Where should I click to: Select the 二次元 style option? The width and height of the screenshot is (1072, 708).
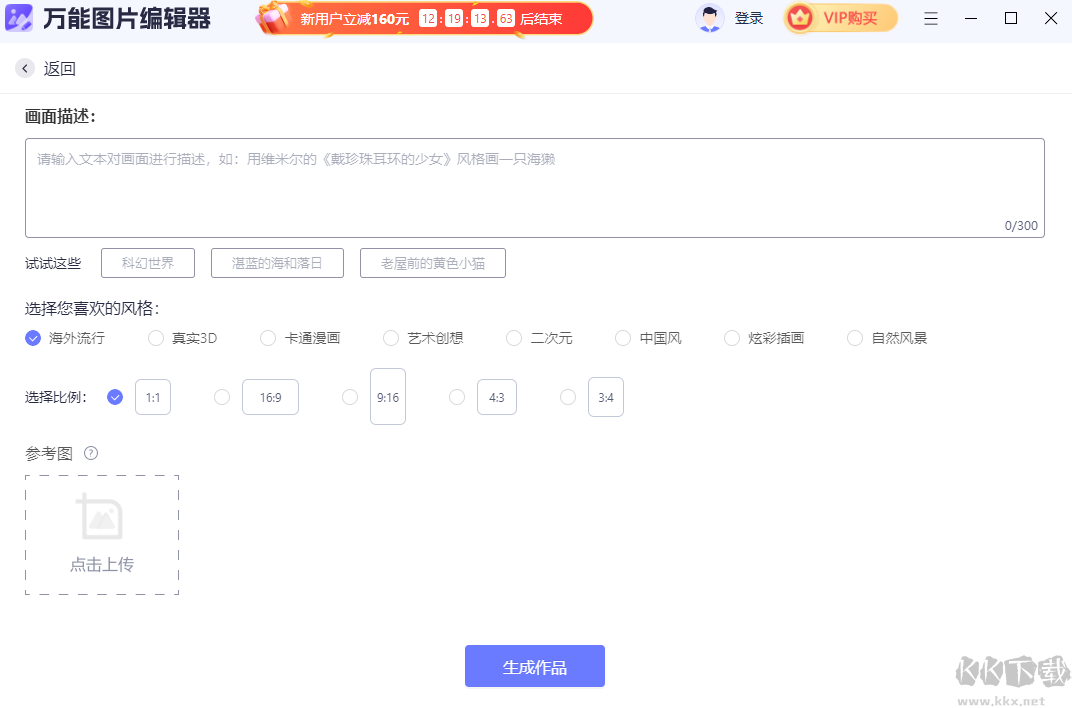(513, 338)
